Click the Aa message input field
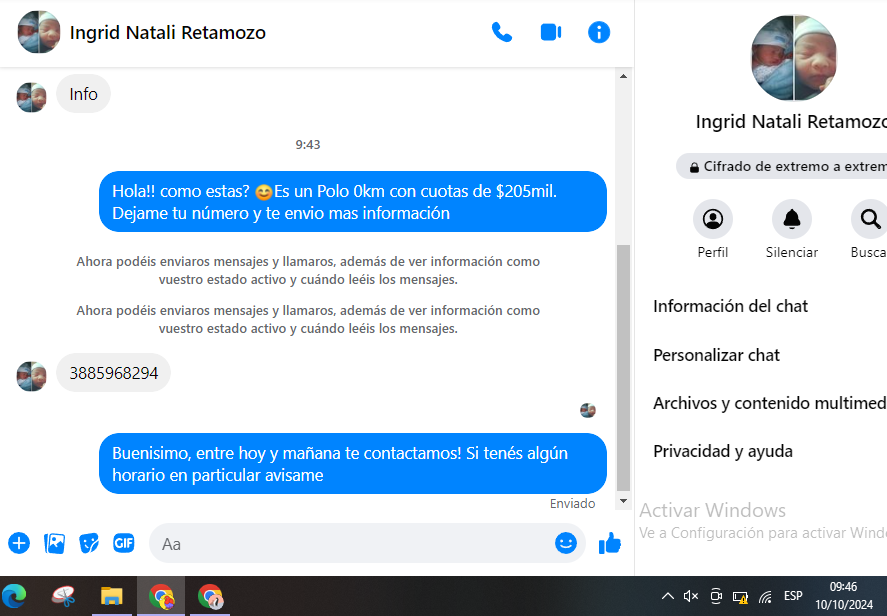 [x=350, y=544]
